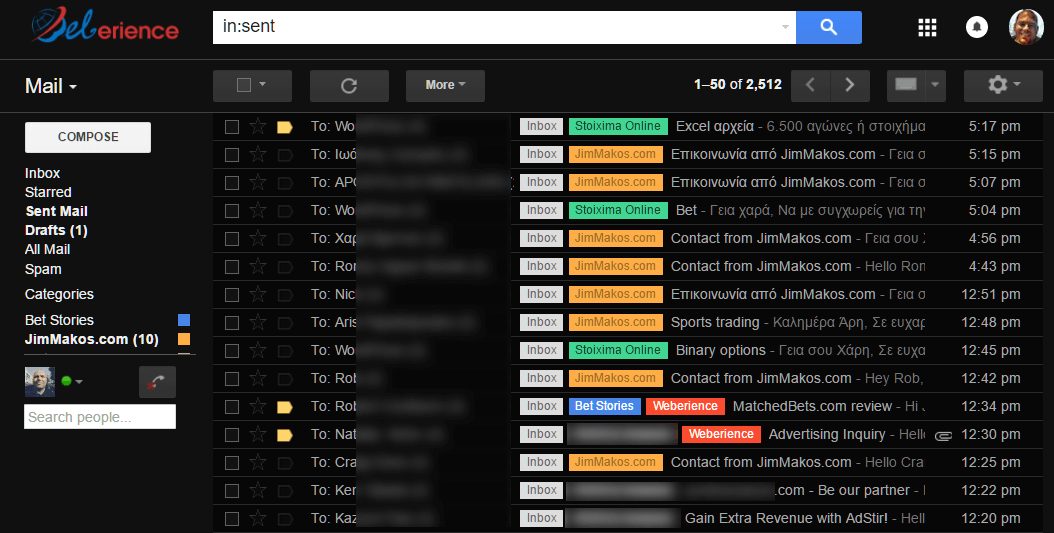The image size is (1054, 533).
Task: Star the 5:04 pm Bet email
Action: tap(258, 210)
